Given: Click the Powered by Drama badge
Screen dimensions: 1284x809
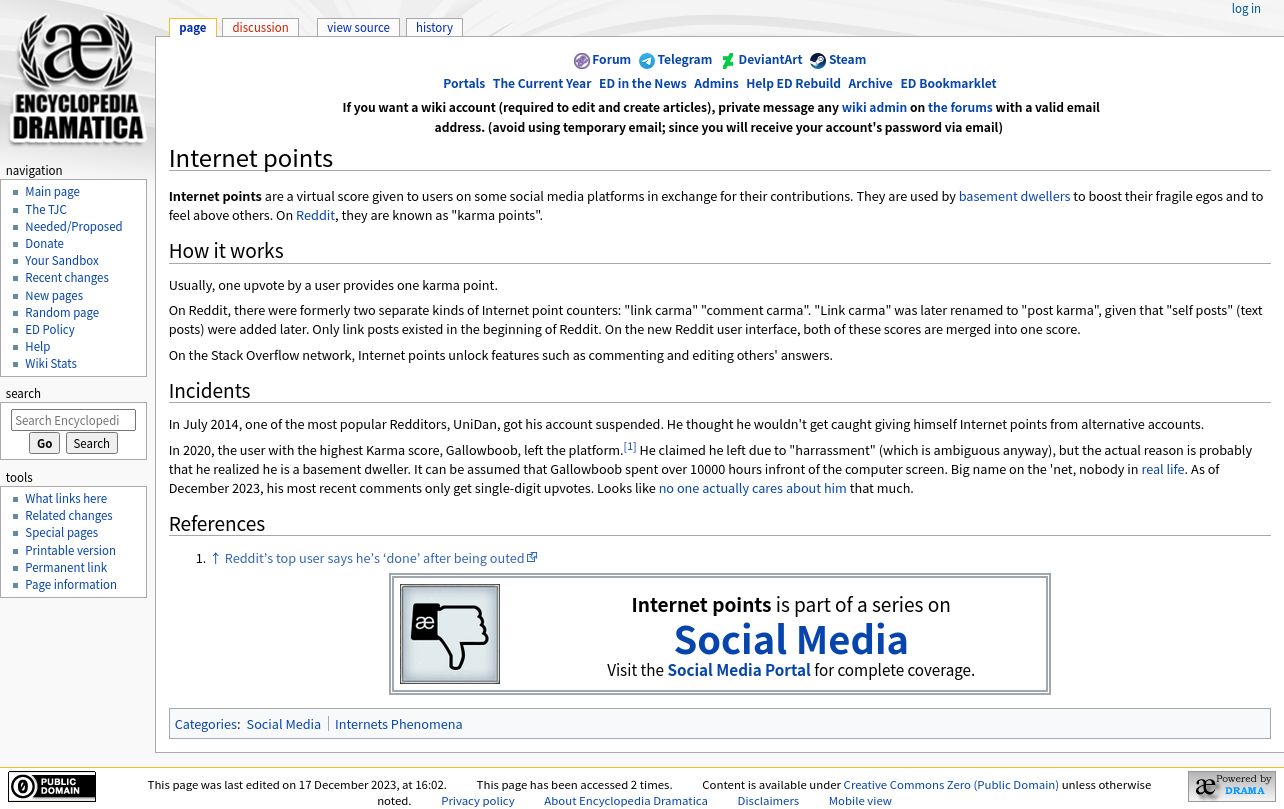Looking at the screenshot, I should click(1231, 787).
